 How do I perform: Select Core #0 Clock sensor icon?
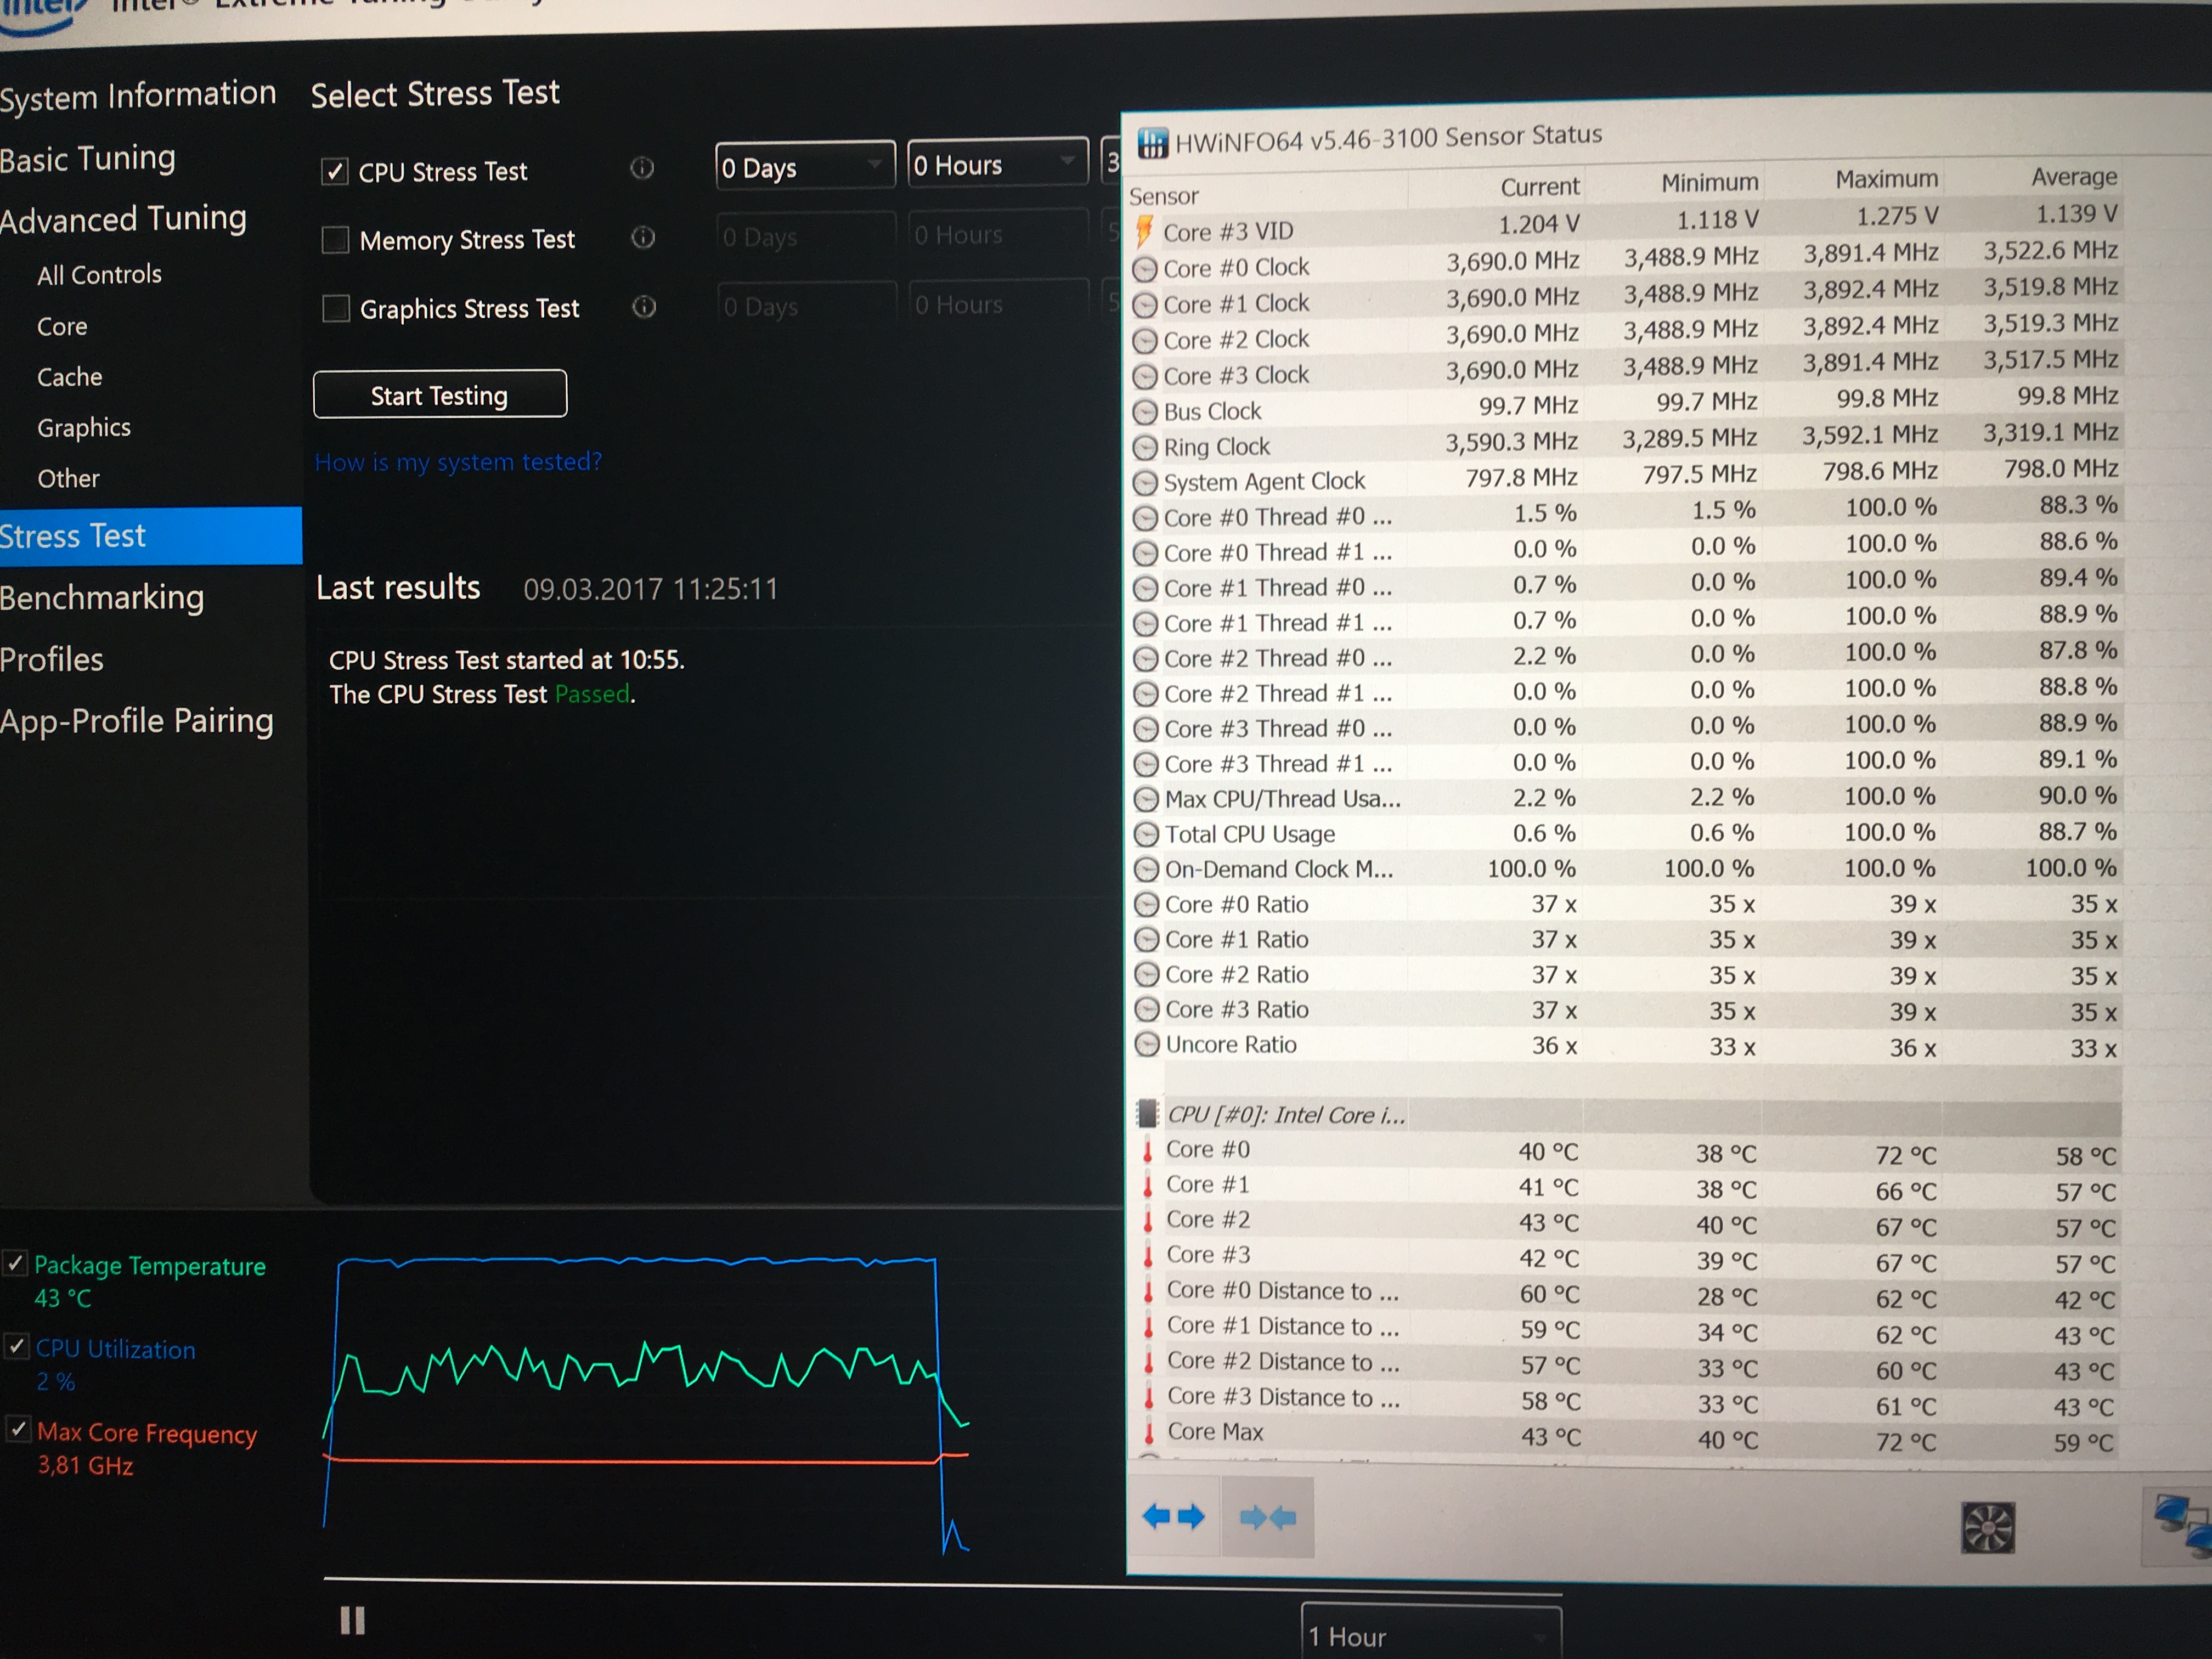[x=1145, y=269]
